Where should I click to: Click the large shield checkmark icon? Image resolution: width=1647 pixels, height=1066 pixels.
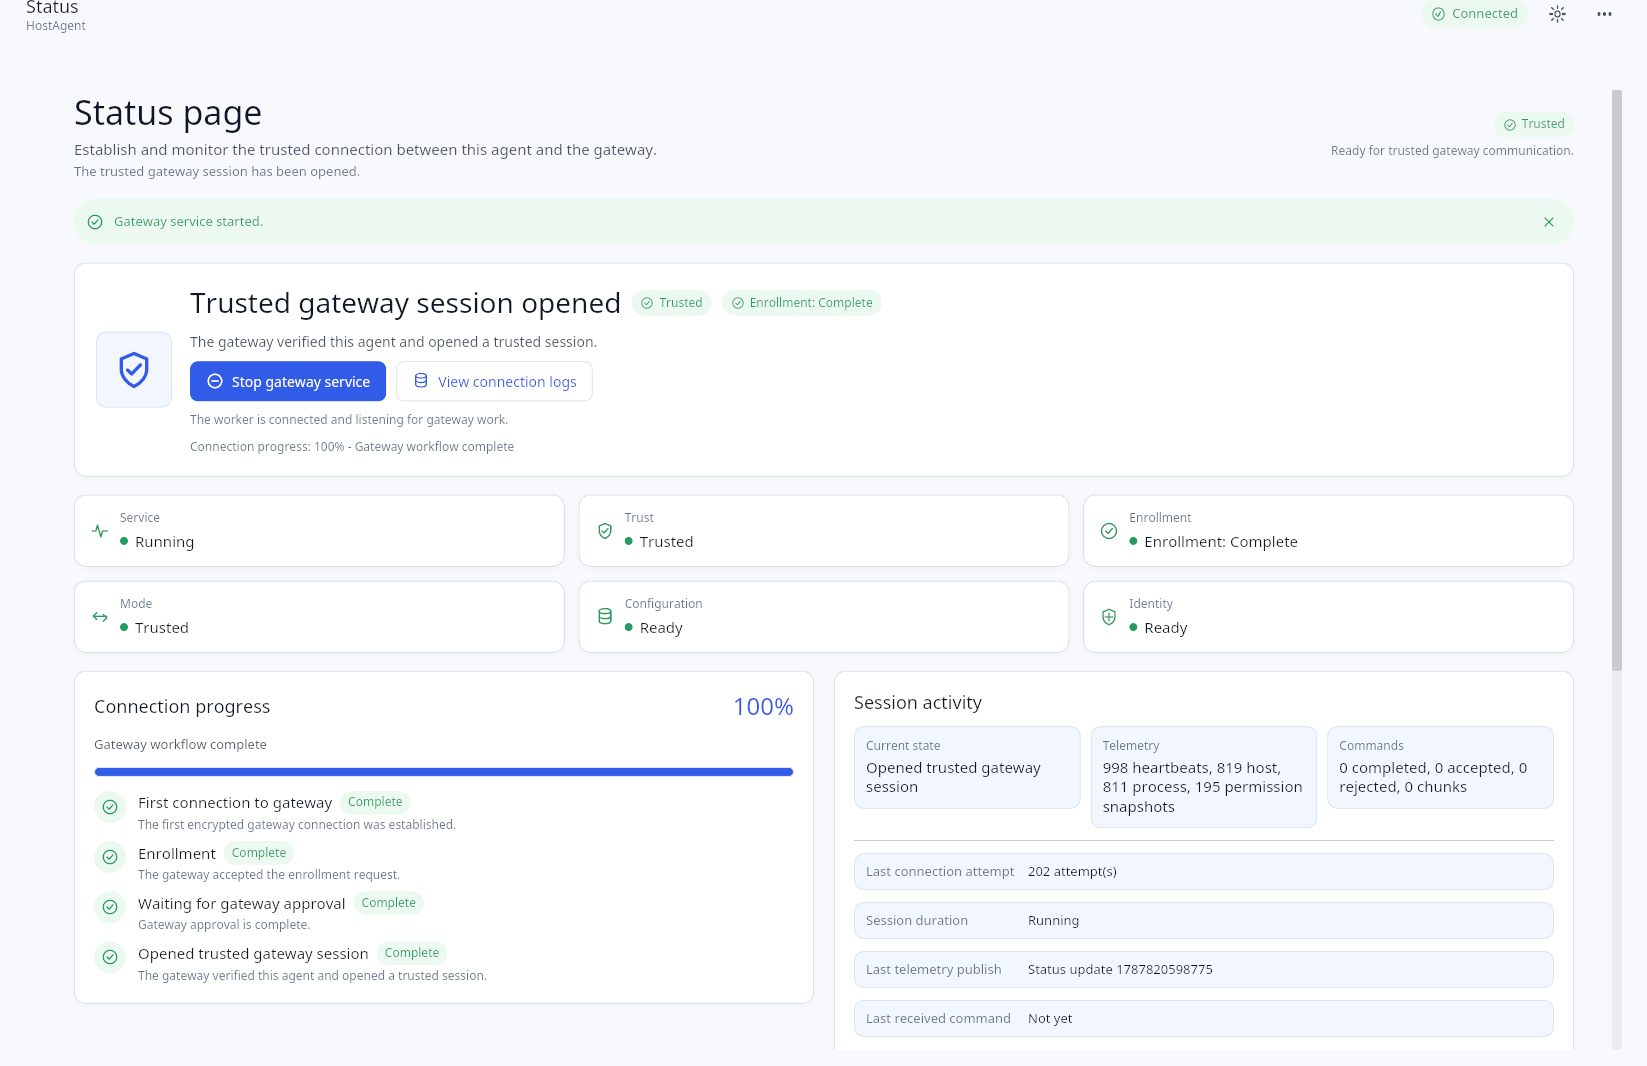134,370
